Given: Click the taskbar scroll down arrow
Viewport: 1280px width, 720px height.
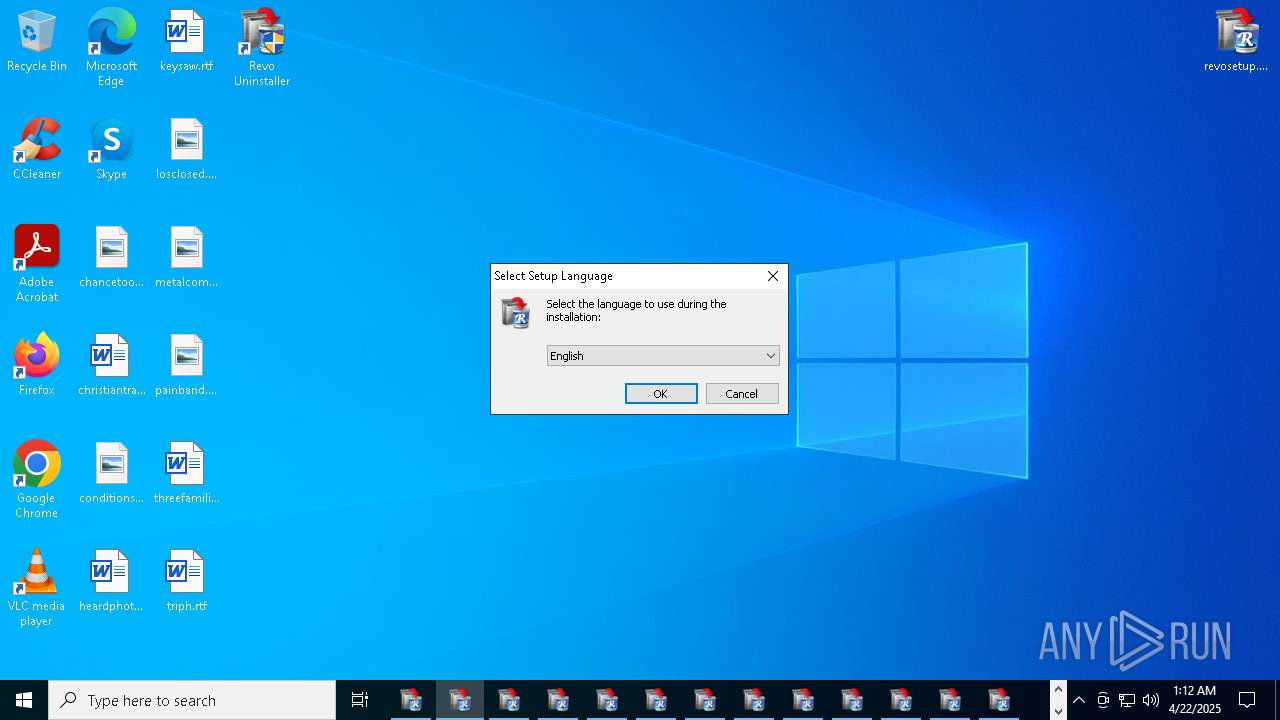Looking at the screenshot, I should click(1058, 711).
